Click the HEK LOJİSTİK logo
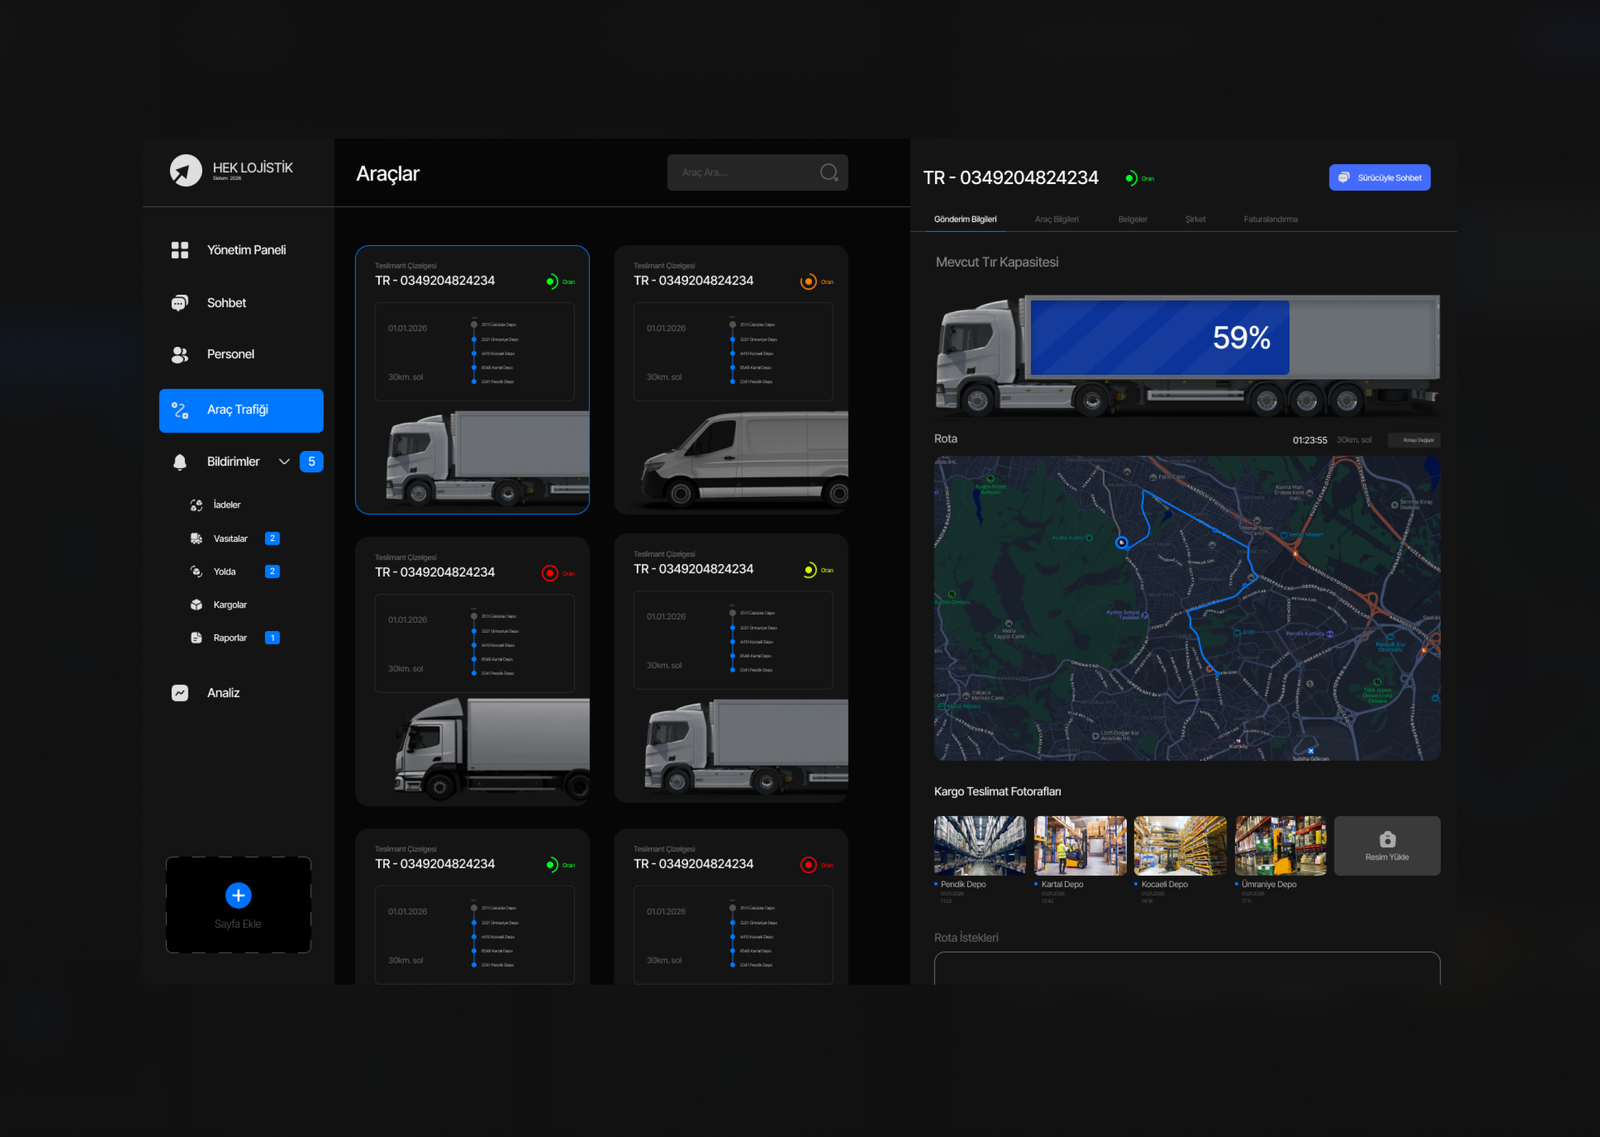 pos(186,171)
